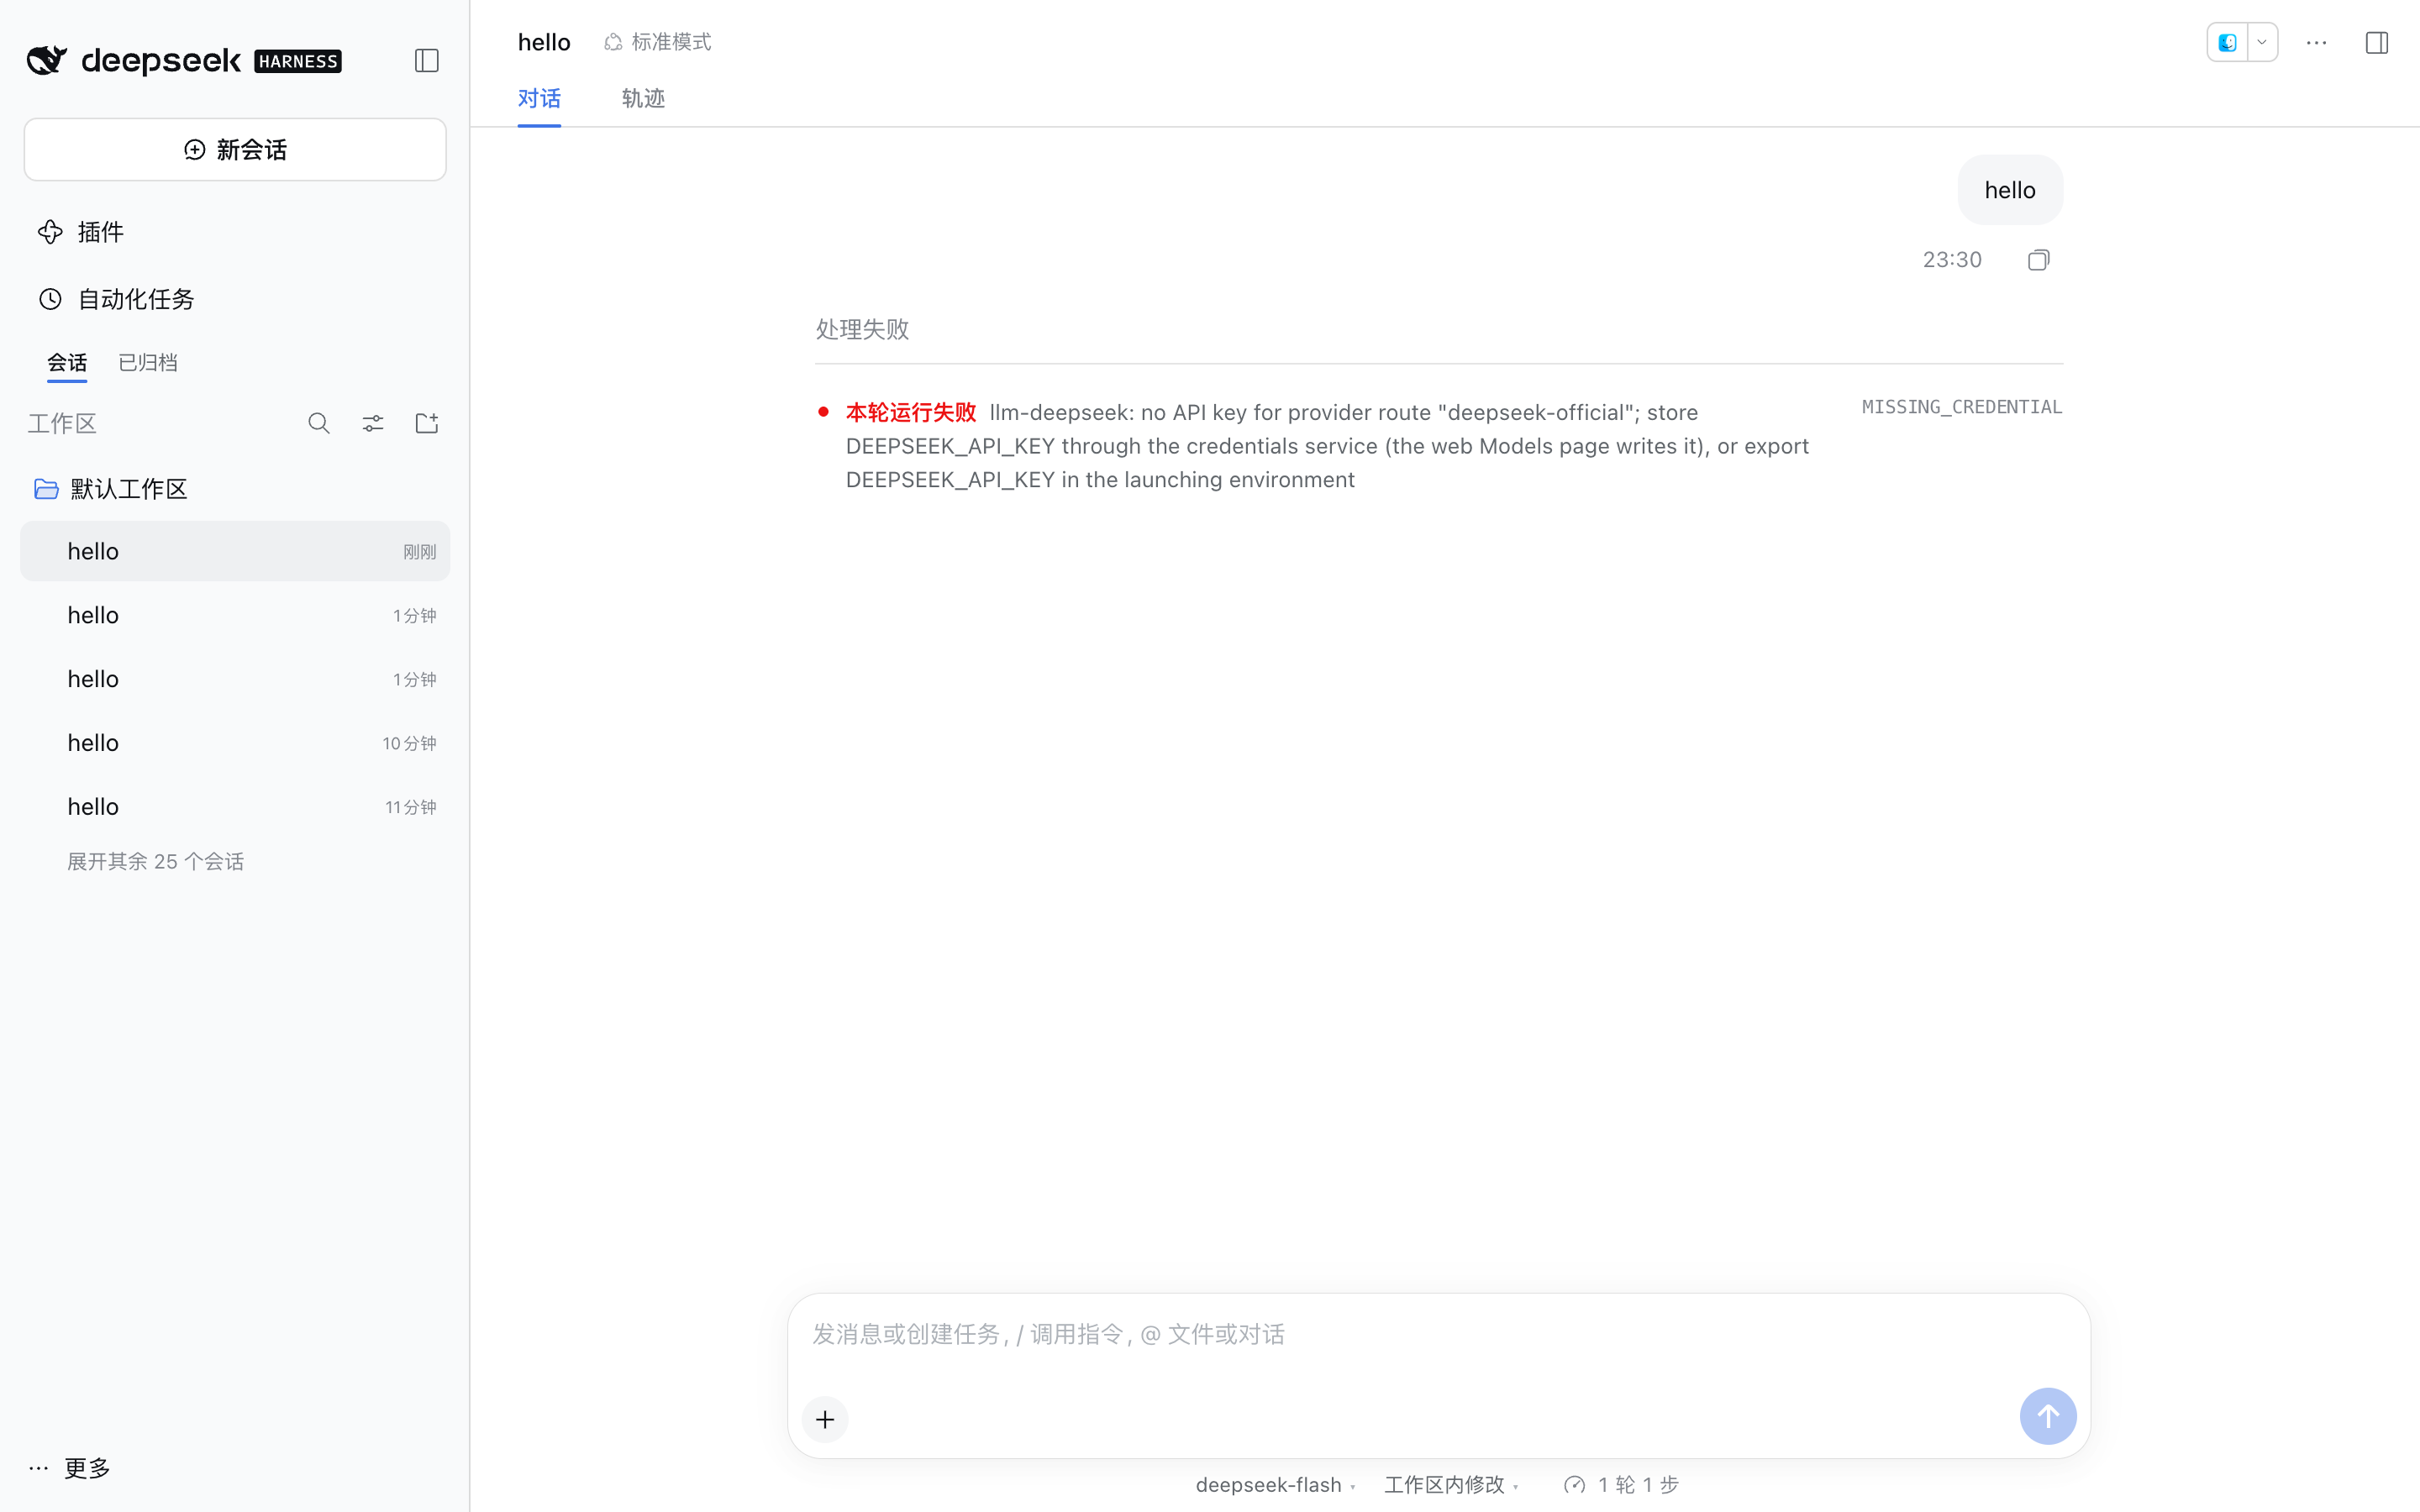Search conversations with magnifier icon

tap(319, 424)
